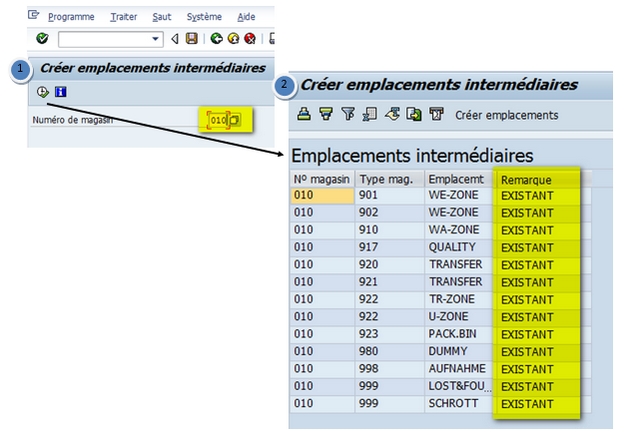Open the Traiter menu
Viewport: 640px width, 438px height.
[x=124, y=17]
